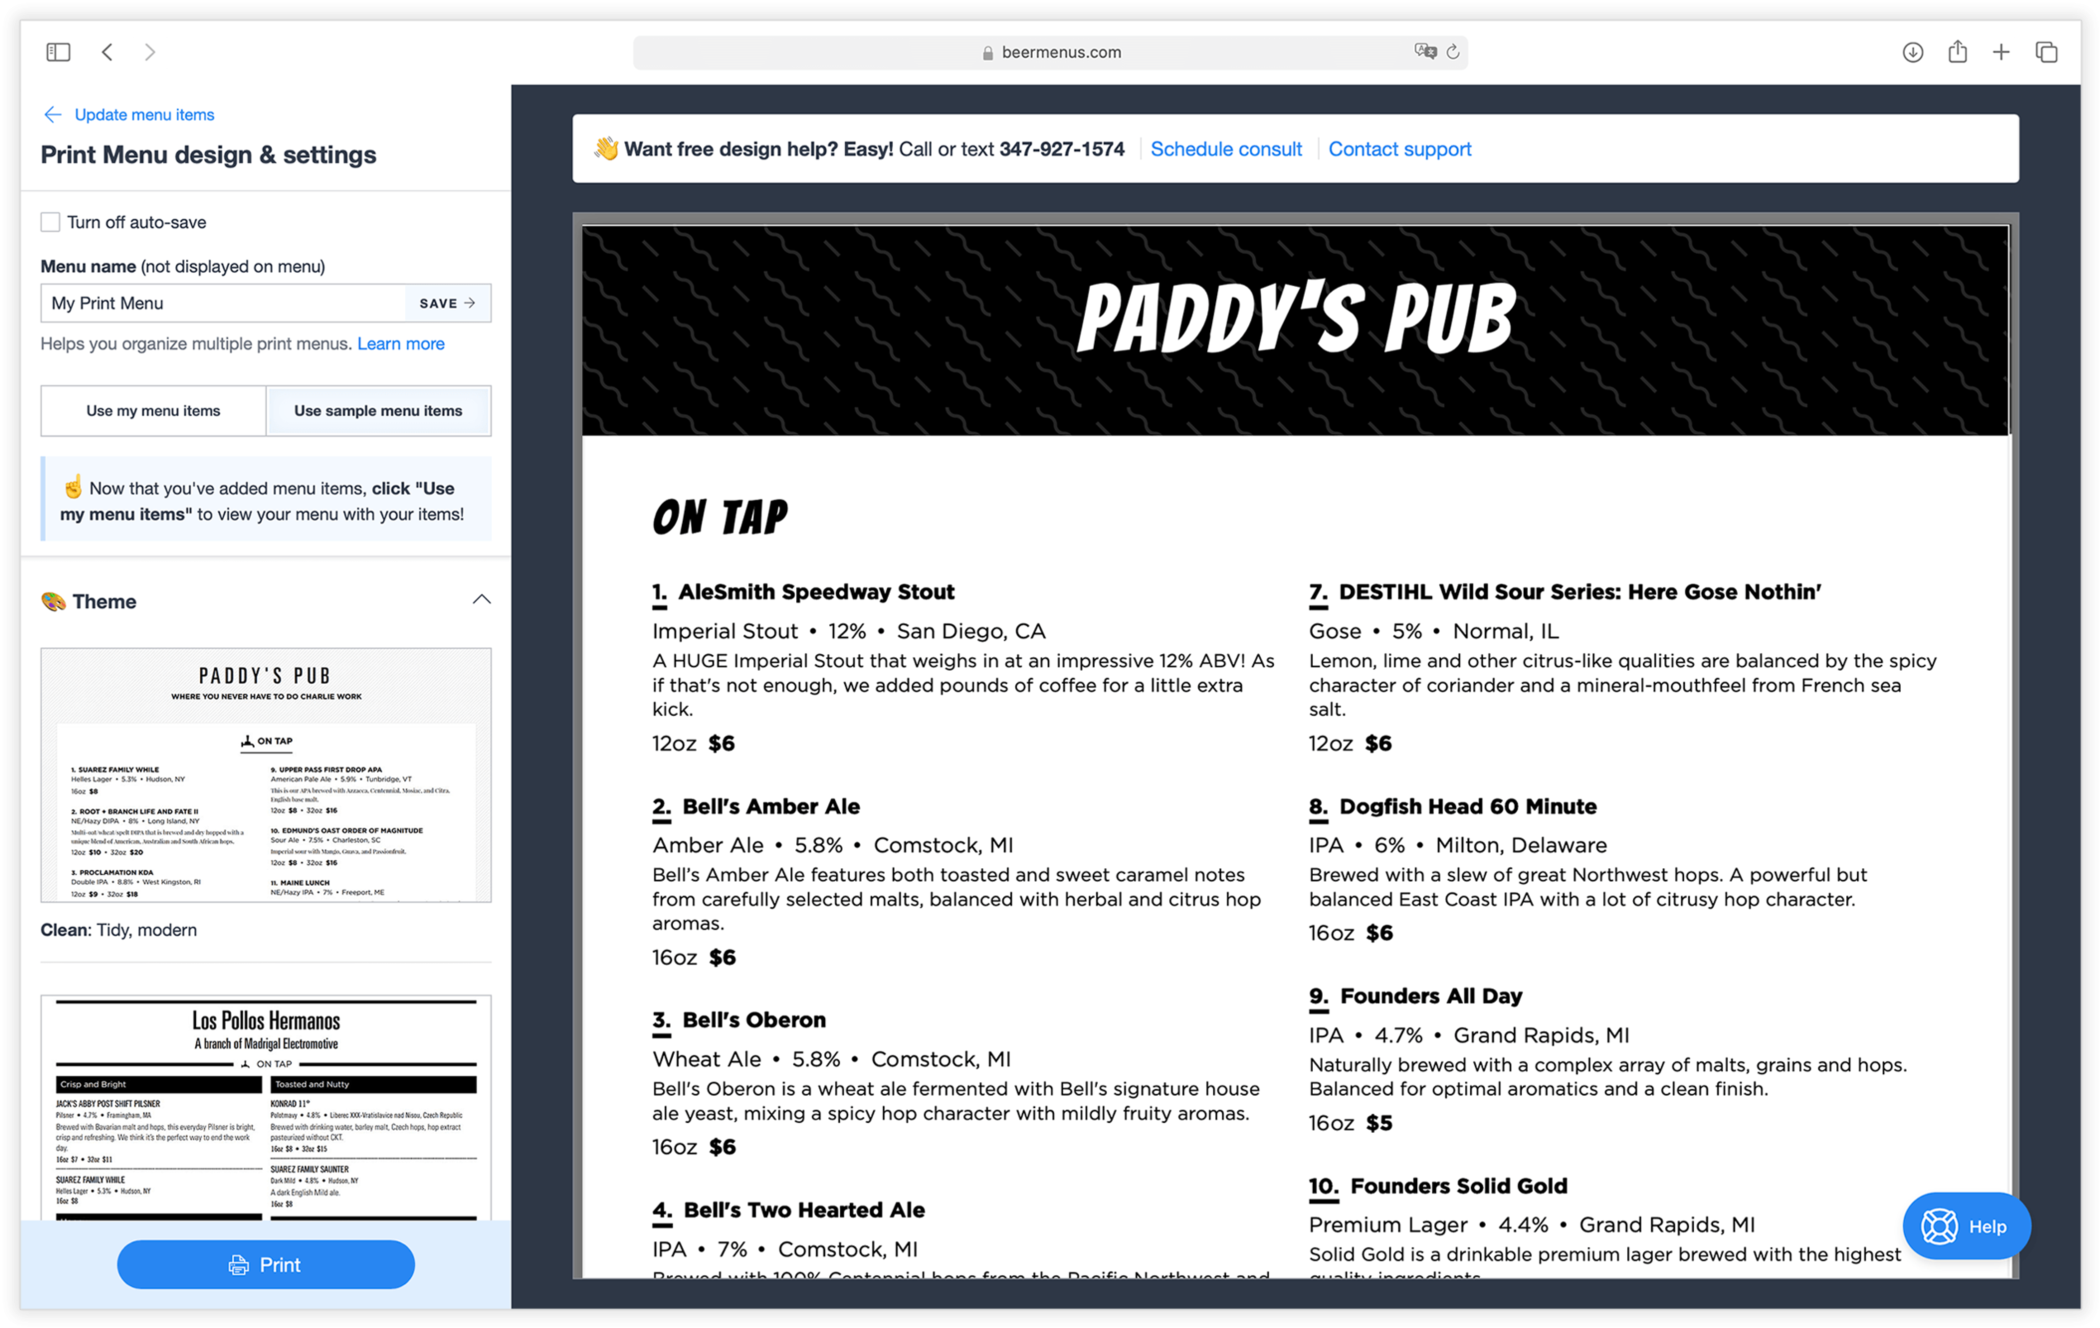Click the Schedule consult link

pyautogui.click(x=1226, y=148)
